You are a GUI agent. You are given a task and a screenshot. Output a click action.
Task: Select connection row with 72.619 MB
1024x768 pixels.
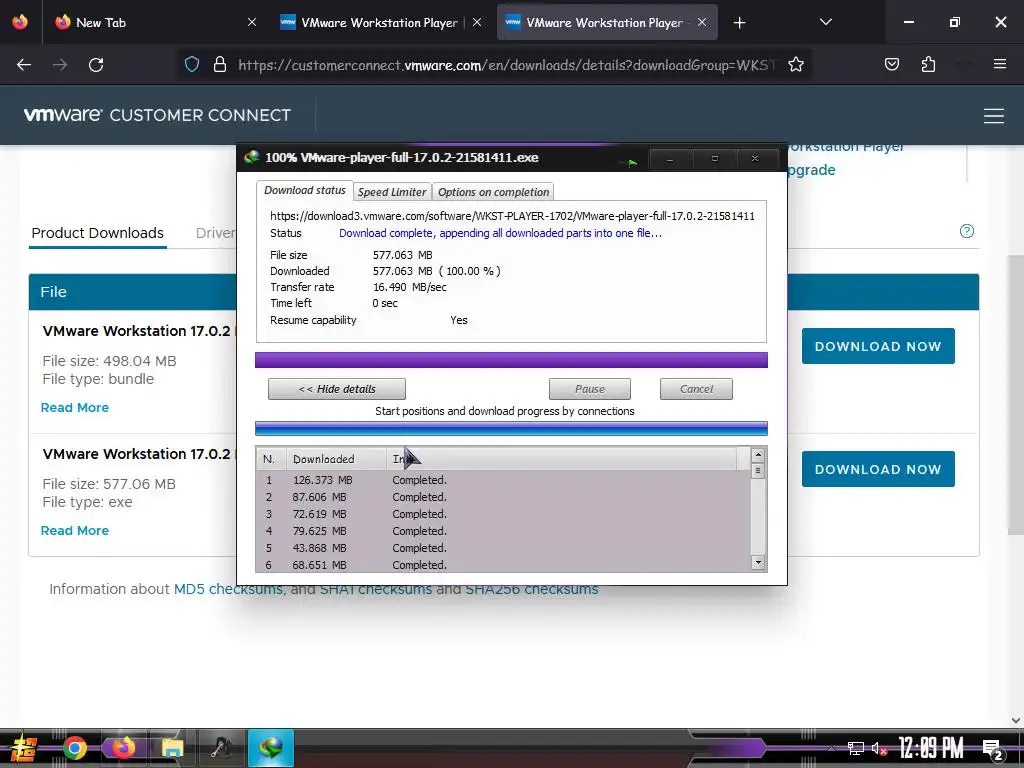[x=503, y=514]
